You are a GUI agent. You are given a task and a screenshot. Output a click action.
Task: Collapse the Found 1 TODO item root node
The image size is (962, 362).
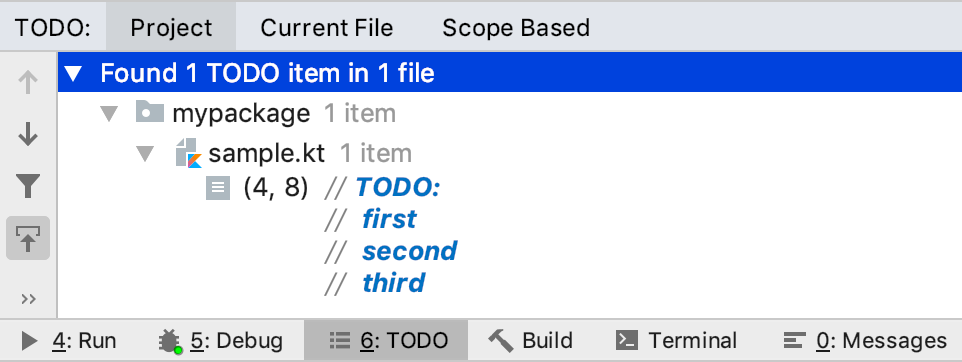click(x=73, y=74)
